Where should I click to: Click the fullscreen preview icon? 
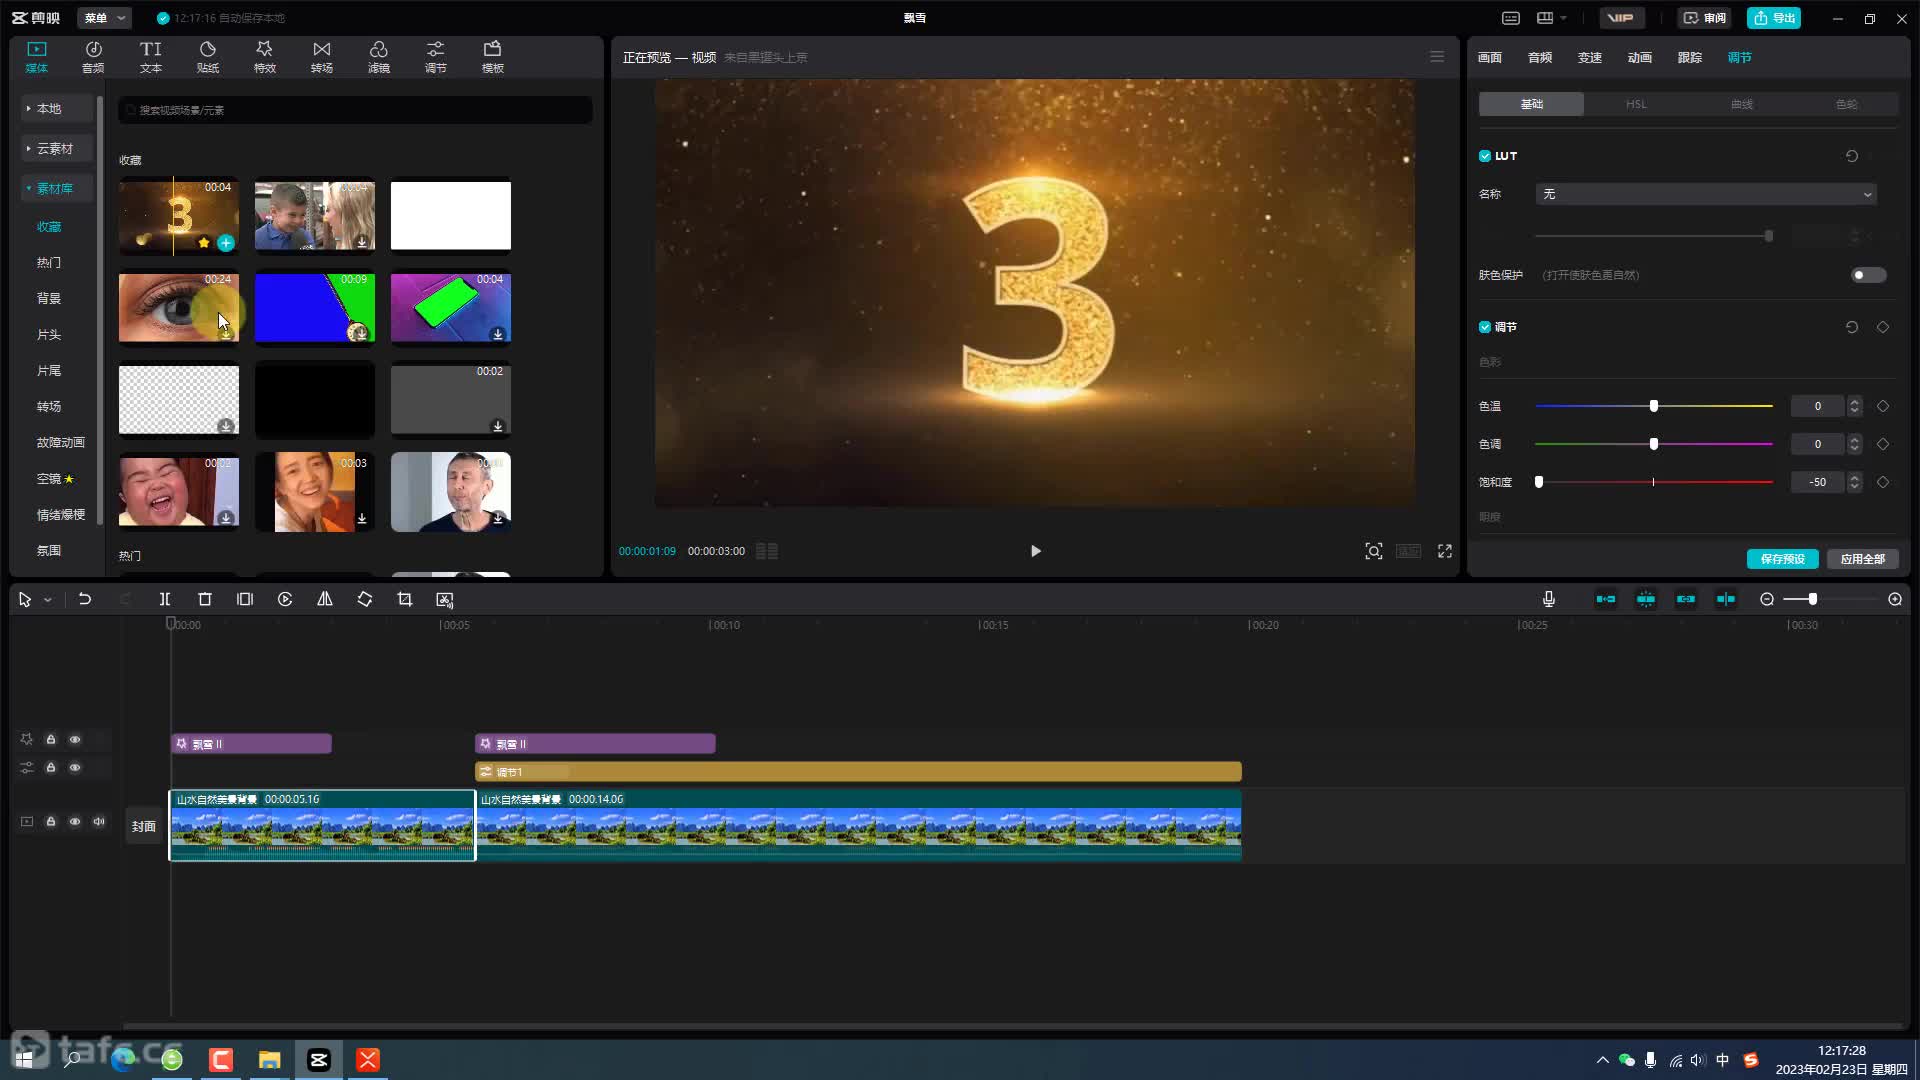point(1445,551)
